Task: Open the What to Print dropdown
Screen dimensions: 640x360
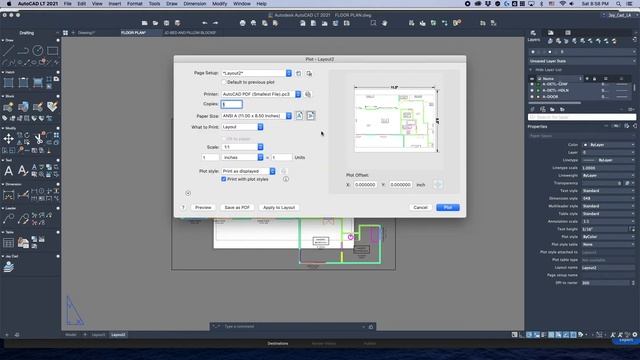Action: [242, 127]
